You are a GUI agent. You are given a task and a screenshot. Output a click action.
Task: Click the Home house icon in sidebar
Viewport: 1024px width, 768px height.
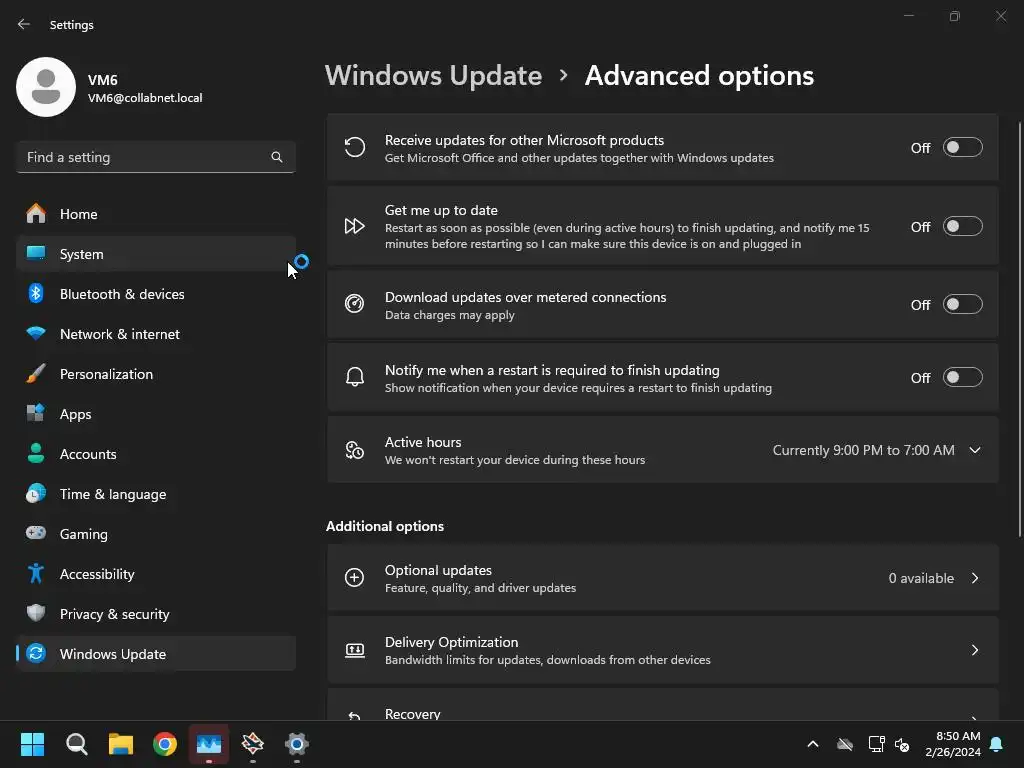(x=36, y=214)
